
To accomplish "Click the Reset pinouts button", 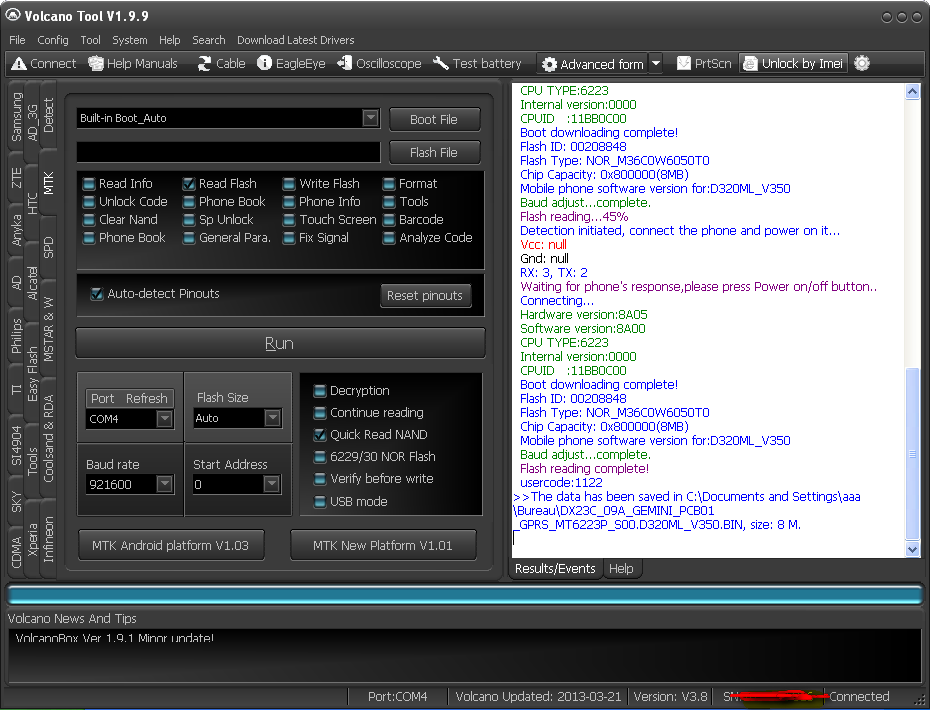I will (x=425, y=295).
